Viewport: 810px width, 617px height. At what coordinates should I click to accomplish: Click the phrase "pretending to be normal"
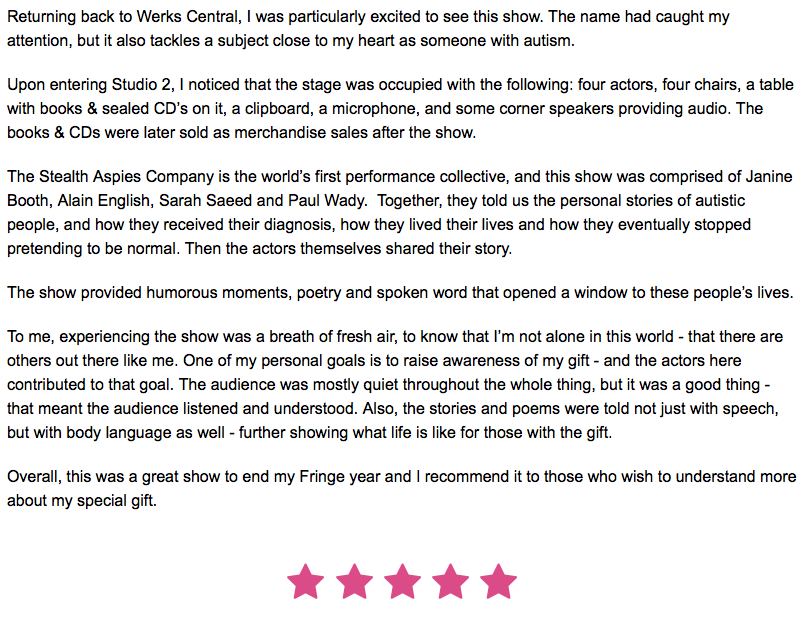[x=91, y=249]
